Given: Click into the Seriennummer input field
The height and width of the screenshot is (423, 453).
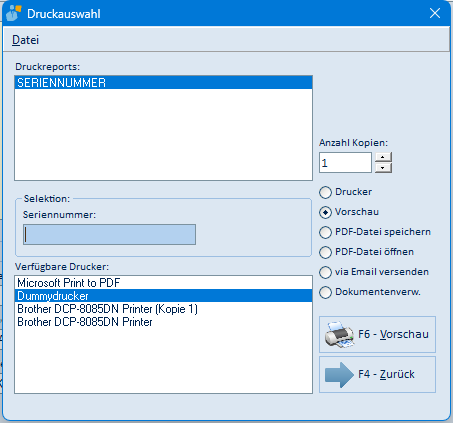Looking at the screenshot, I should [x=109, y=234].
